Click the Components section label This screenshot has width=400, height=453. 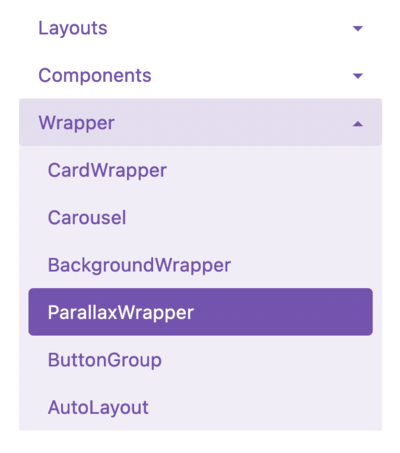(x=95, y=76)
